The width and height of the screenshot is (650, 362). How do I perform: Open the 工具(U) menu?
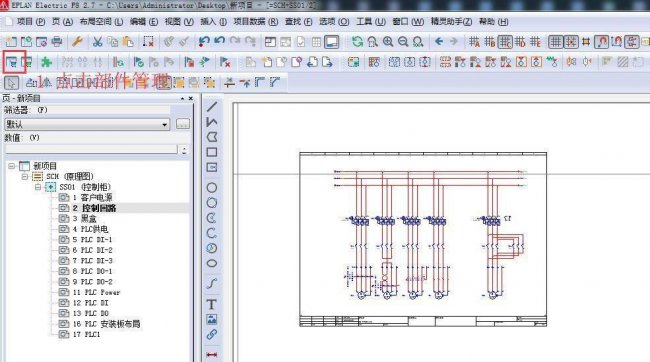(x=371, y=22)
